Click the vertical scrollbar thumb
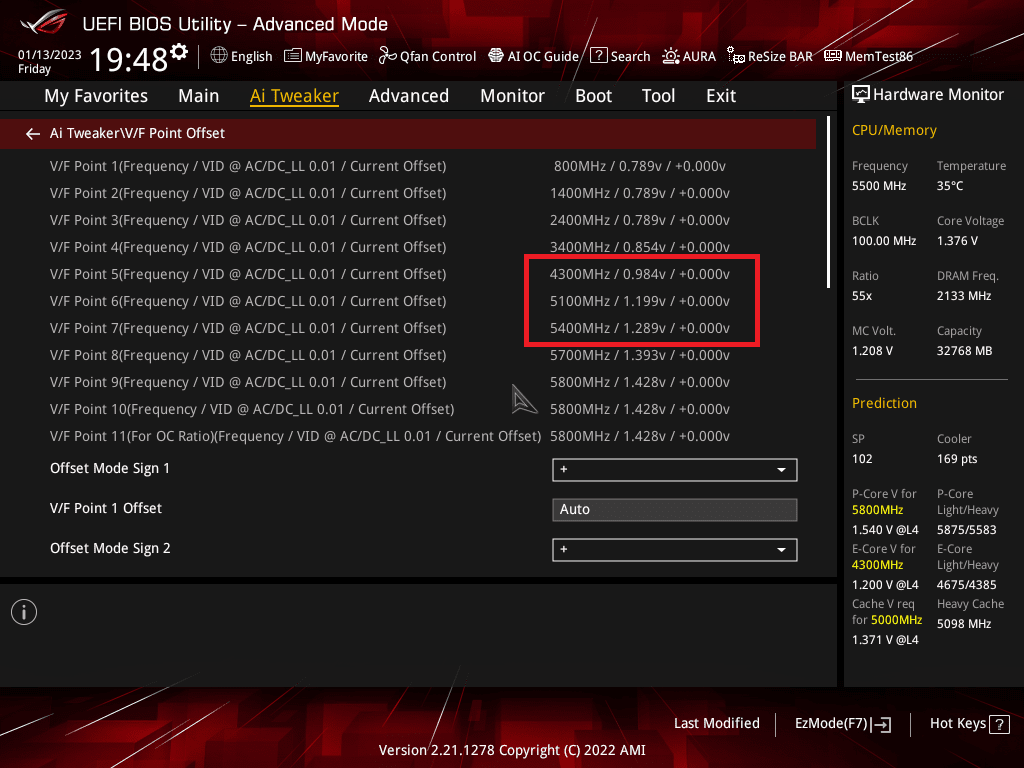The width and height of the screenshot is (1024, 768). 828,202
